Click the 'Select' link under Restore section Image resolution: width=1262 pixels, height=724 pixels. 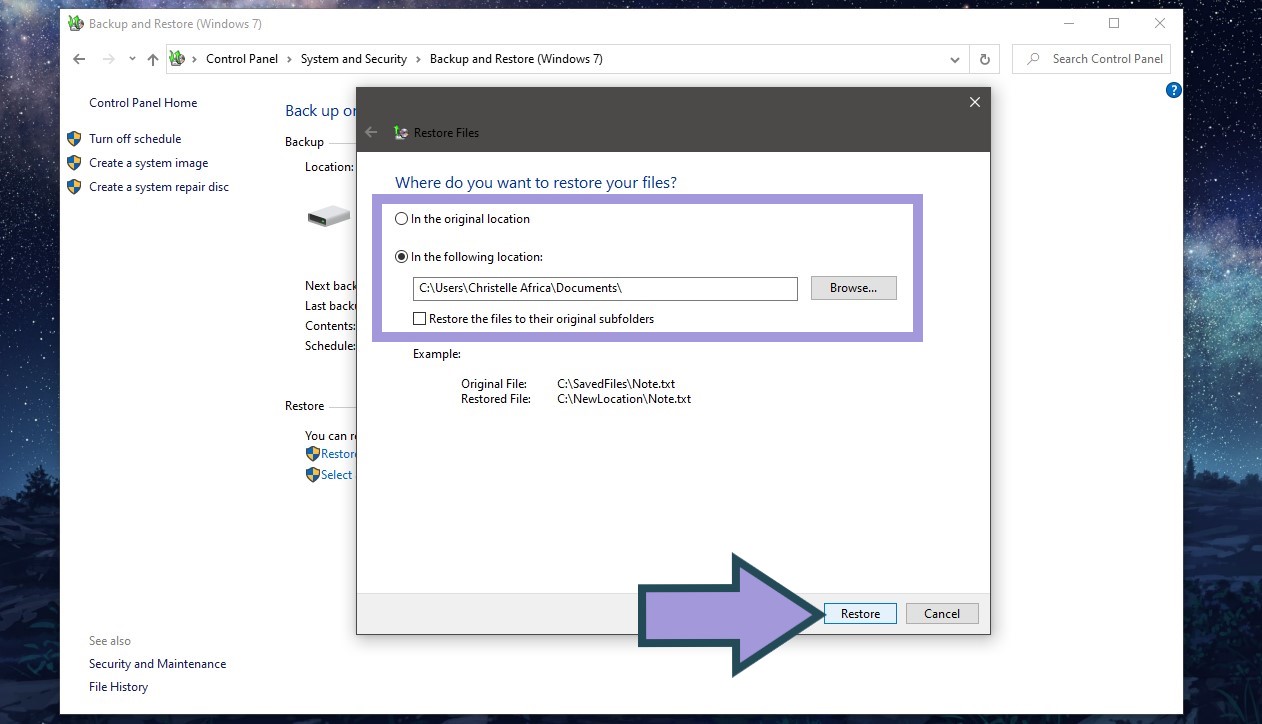337,475
